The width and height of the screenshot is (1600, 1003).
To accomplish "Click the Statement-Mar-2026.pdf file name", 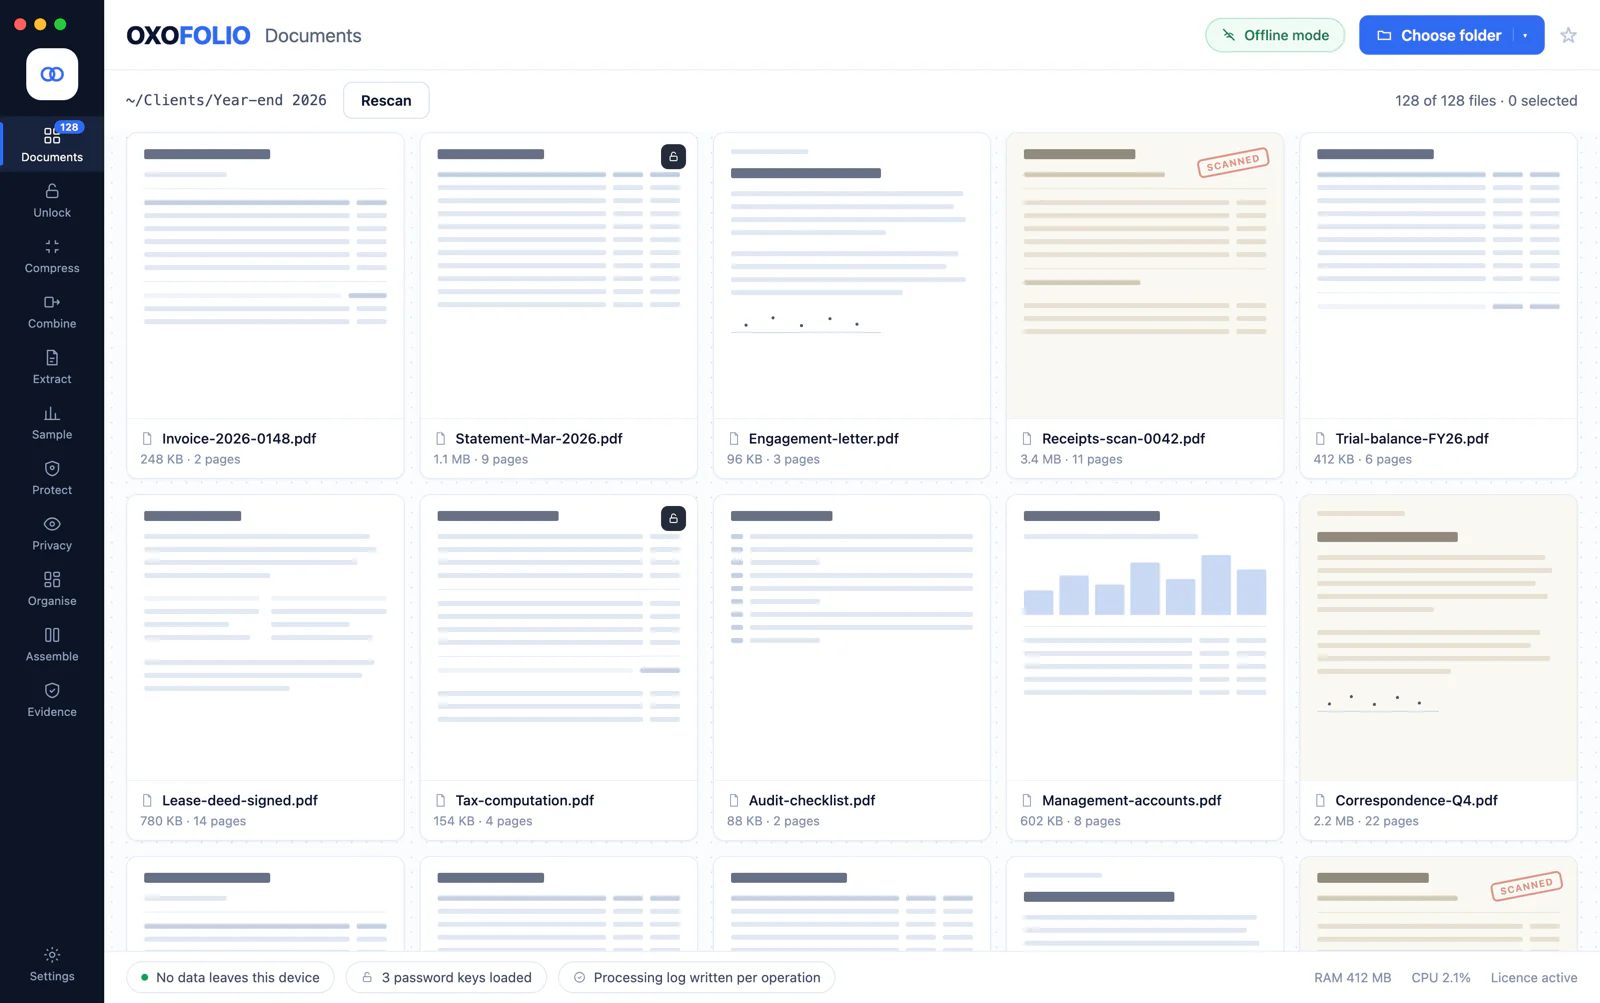I will (539, 438).
